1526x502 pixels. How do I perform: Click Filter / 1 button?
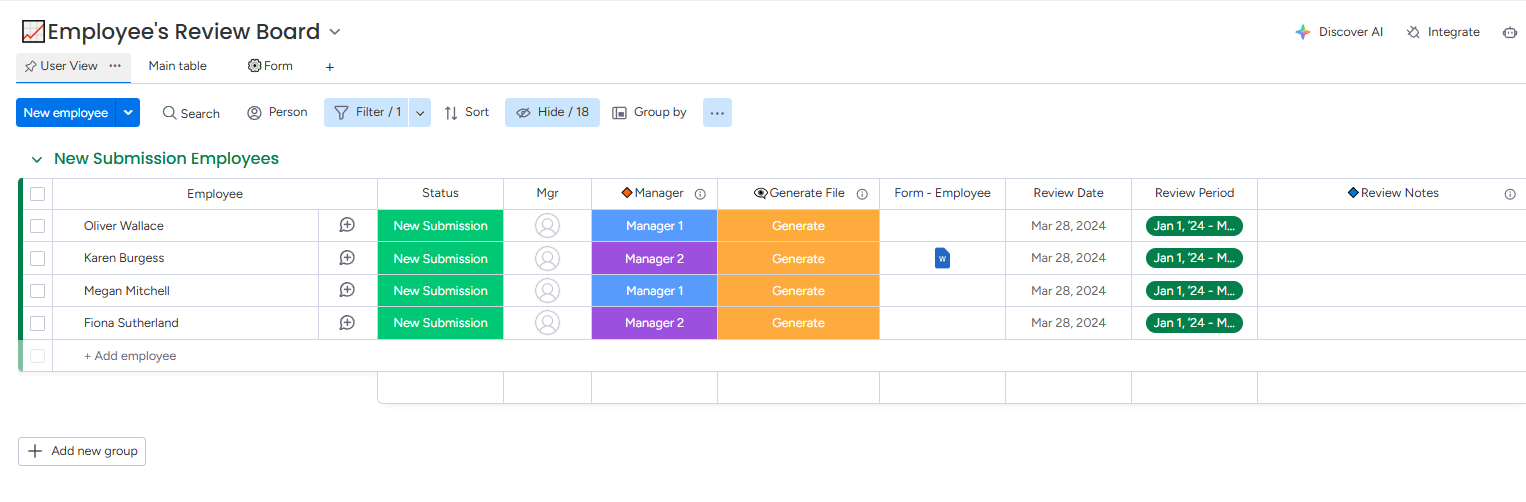pyautogui.click(x=367, y=113)
